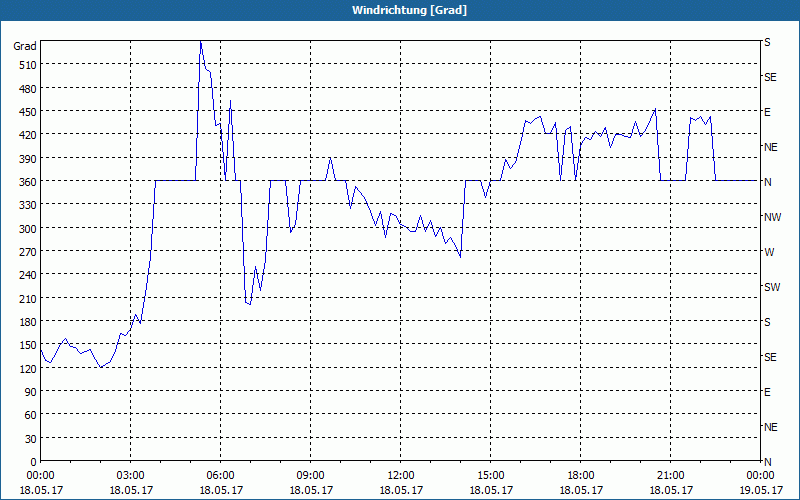Image resolution: width=800 pixels, height=500 pixels.
Task: Click the N compass label at 0 level
Action: point(767,462)
